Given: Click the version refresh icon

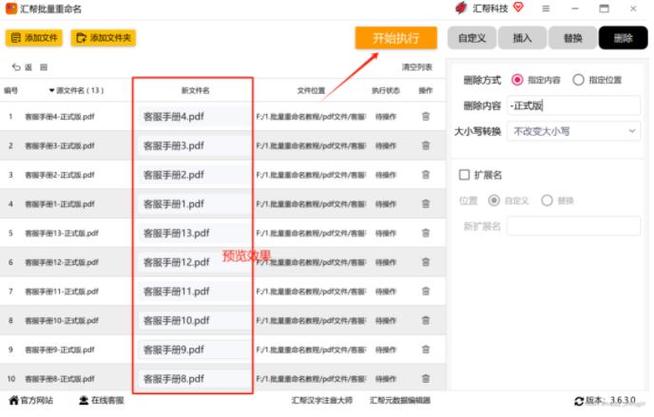Looking at the screenshot, I should click(x=579, y=401).
